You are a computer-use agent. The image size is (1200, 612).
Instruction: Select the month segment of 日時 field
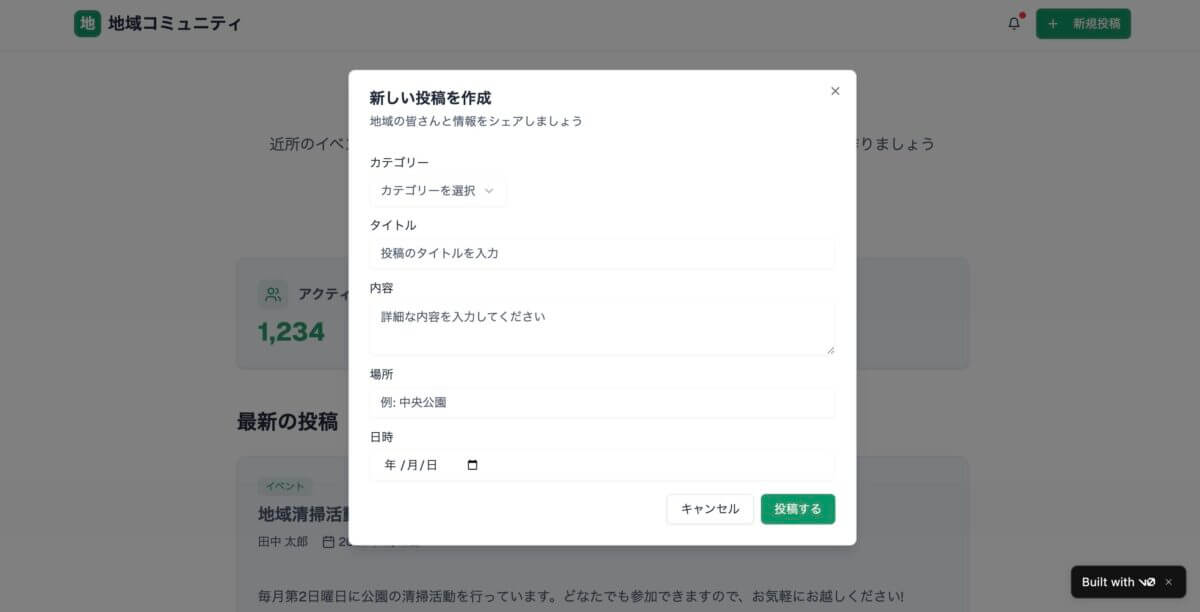click(411, 465)
